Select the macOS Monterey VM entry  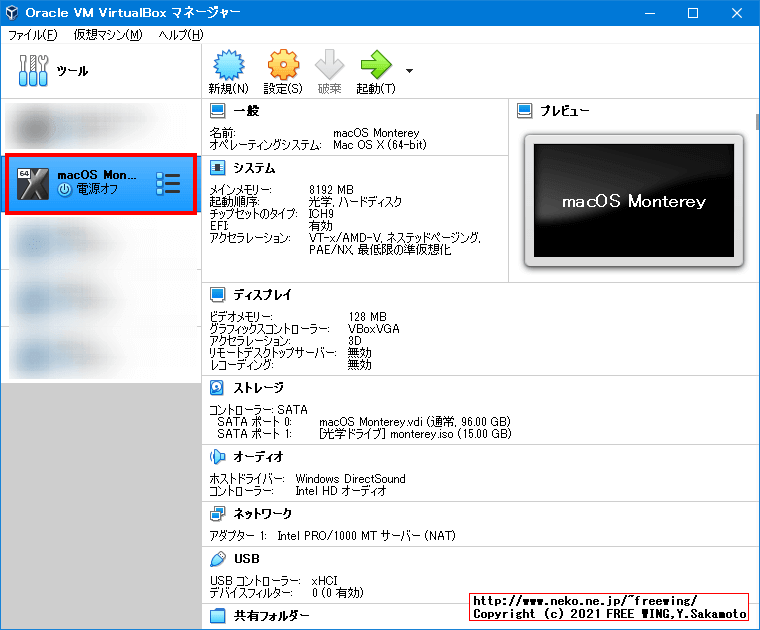click(x=100, y=184)
